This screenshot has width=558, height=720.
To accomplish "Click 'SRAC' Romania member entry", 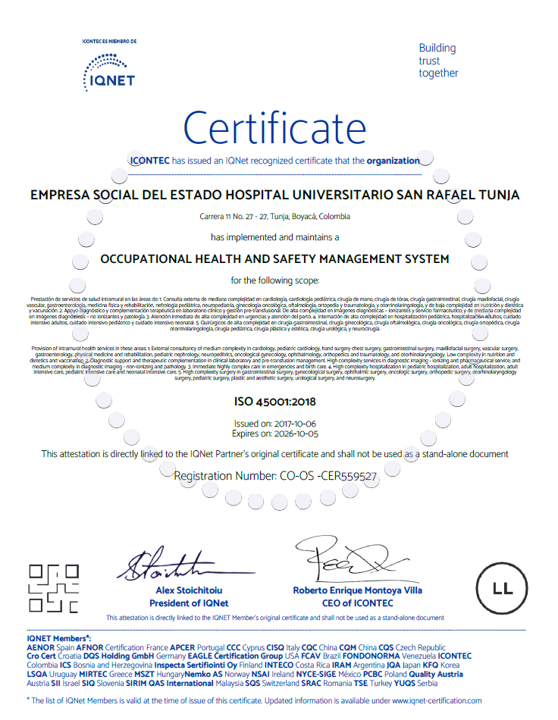I will pyautogui.click(x=327, y=683).
